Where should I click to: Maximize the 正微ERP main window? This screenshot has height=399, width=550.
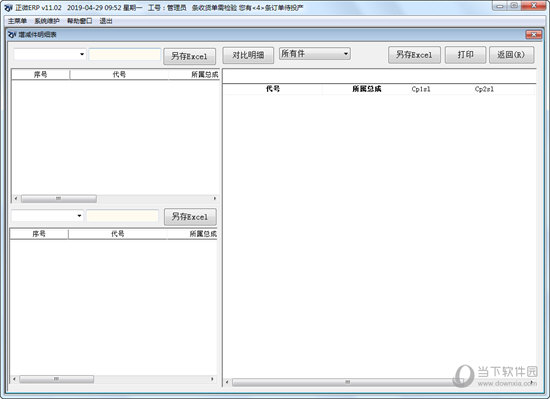click(x=514, y=6)
